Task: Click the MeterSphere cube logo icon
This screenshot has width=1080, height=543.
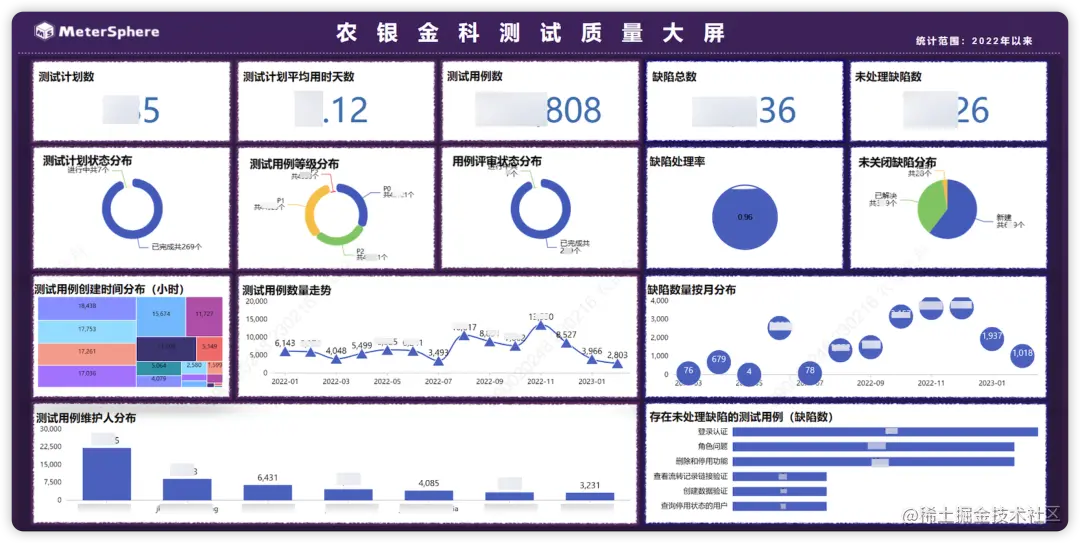Action: tap(45, 32)
